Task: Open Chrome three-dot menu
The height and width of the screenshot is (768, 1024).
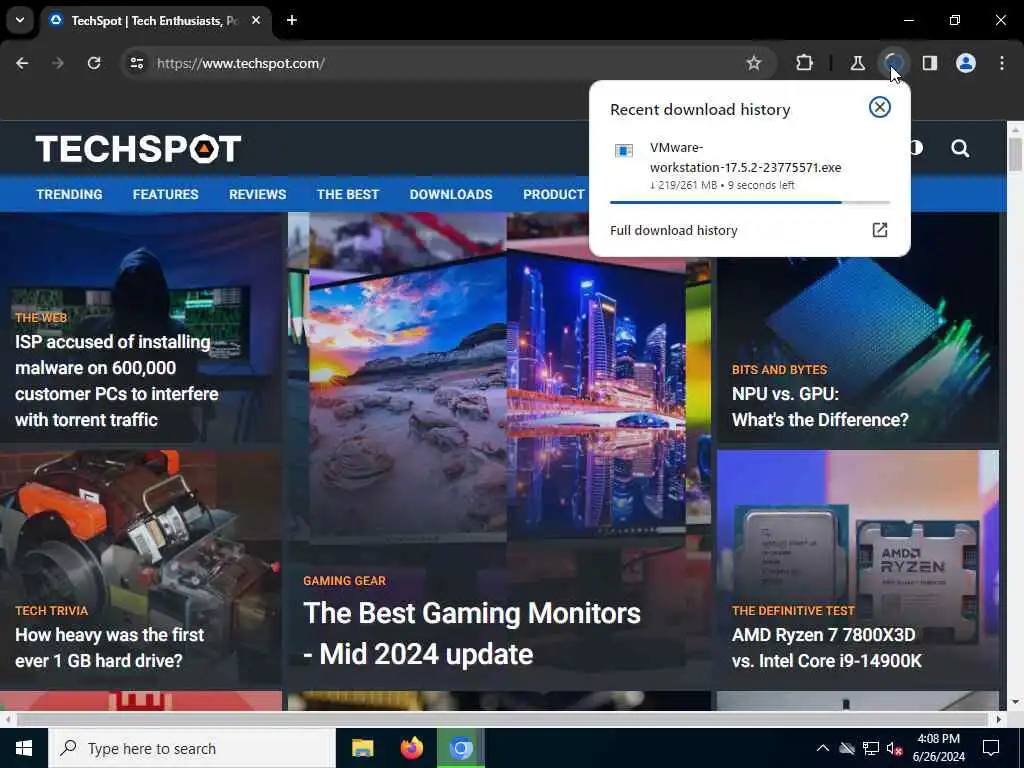Action: 1002,63
